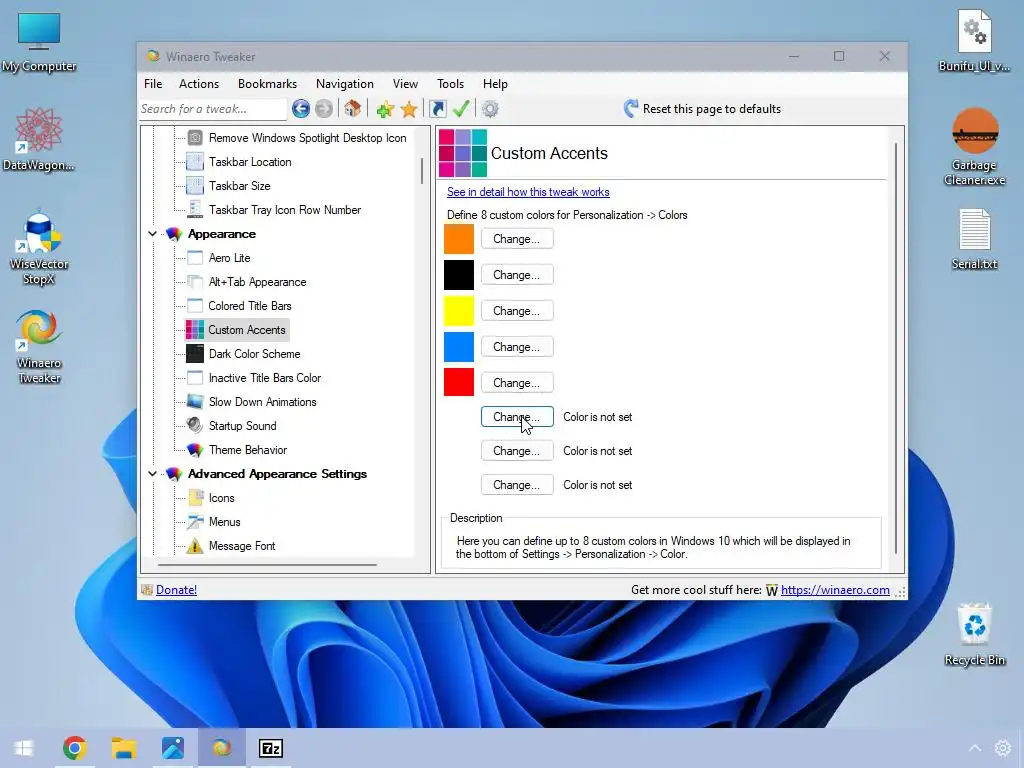The height and width of the screenshot is (768, 1024).
Task: Open the View menu
Action: 405,84
